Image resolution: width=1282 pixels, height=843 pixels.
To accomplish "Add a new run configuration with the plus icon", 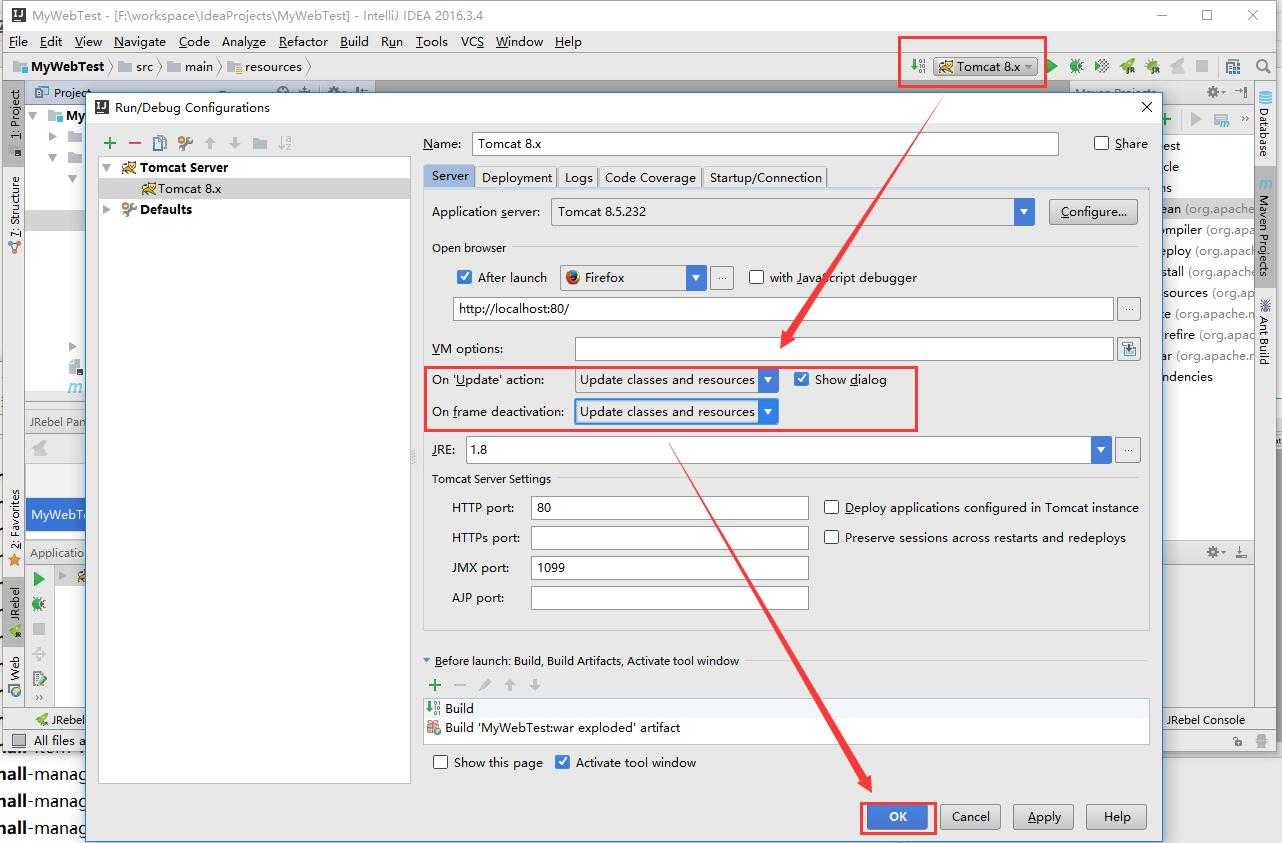I will 110,143.
